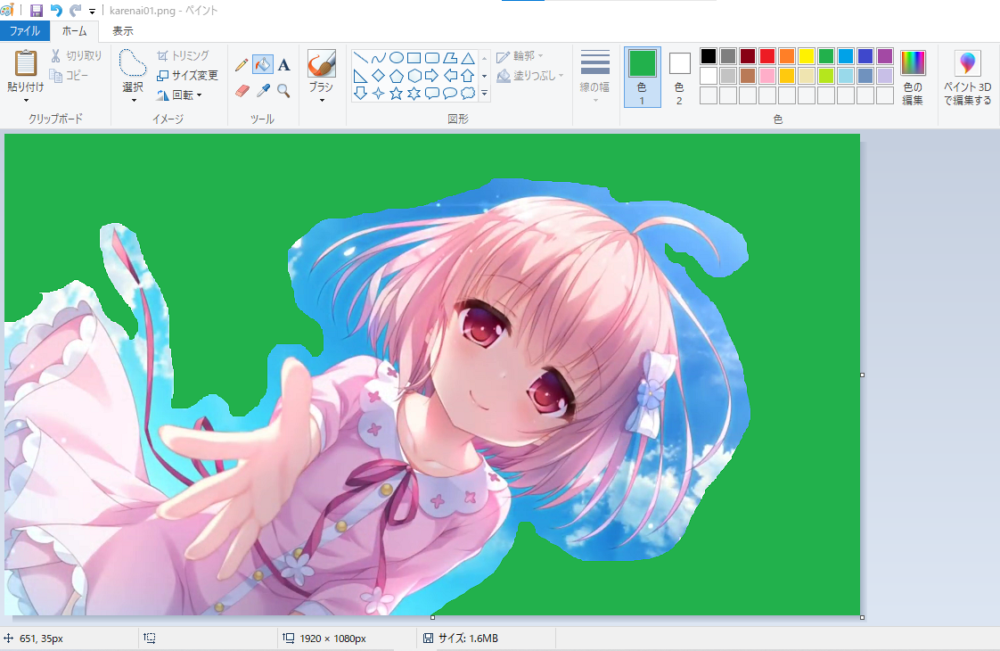Choose the Five-point star shape
The width and height of the screenshot is (1000, 651).
[x=396, y=94]
